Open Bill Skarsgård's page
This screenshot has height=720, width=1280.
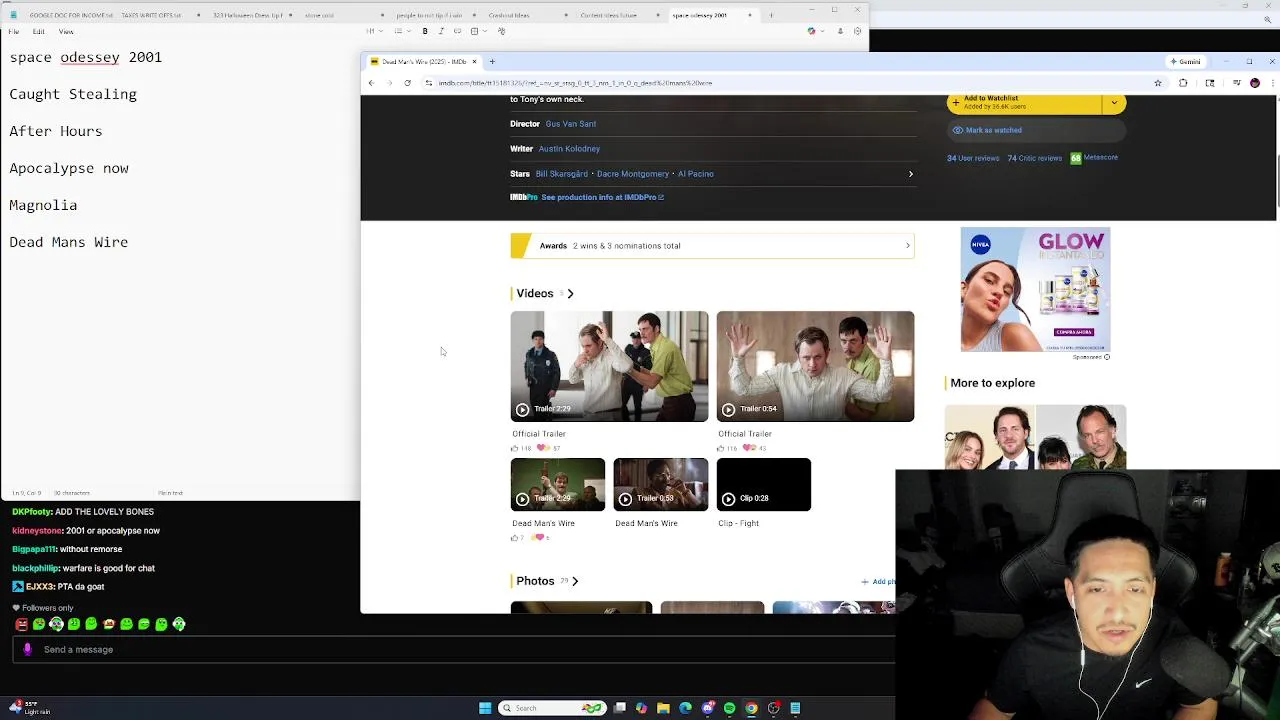click(562, 174)
